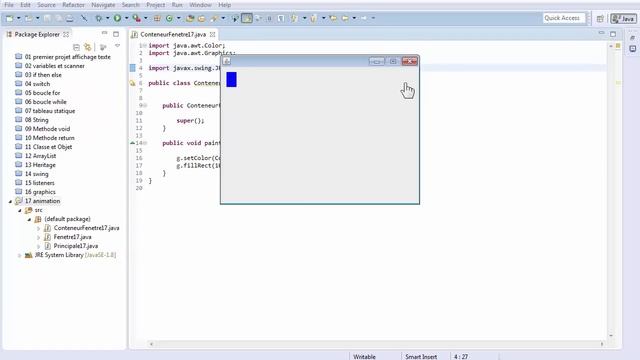Open Principale17.java in the tree
Screen dimensions: 640x360
[76, 246]
